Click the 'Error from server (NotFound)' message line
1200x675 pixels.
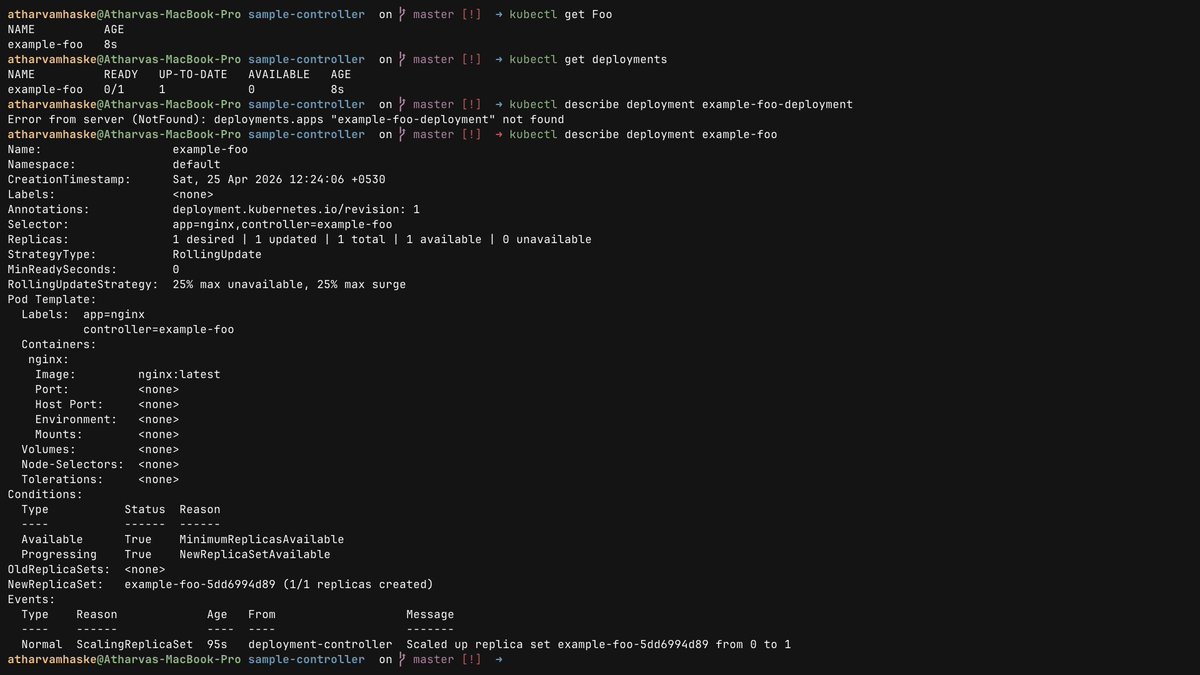pyautogui.click(x=286, y=120)
